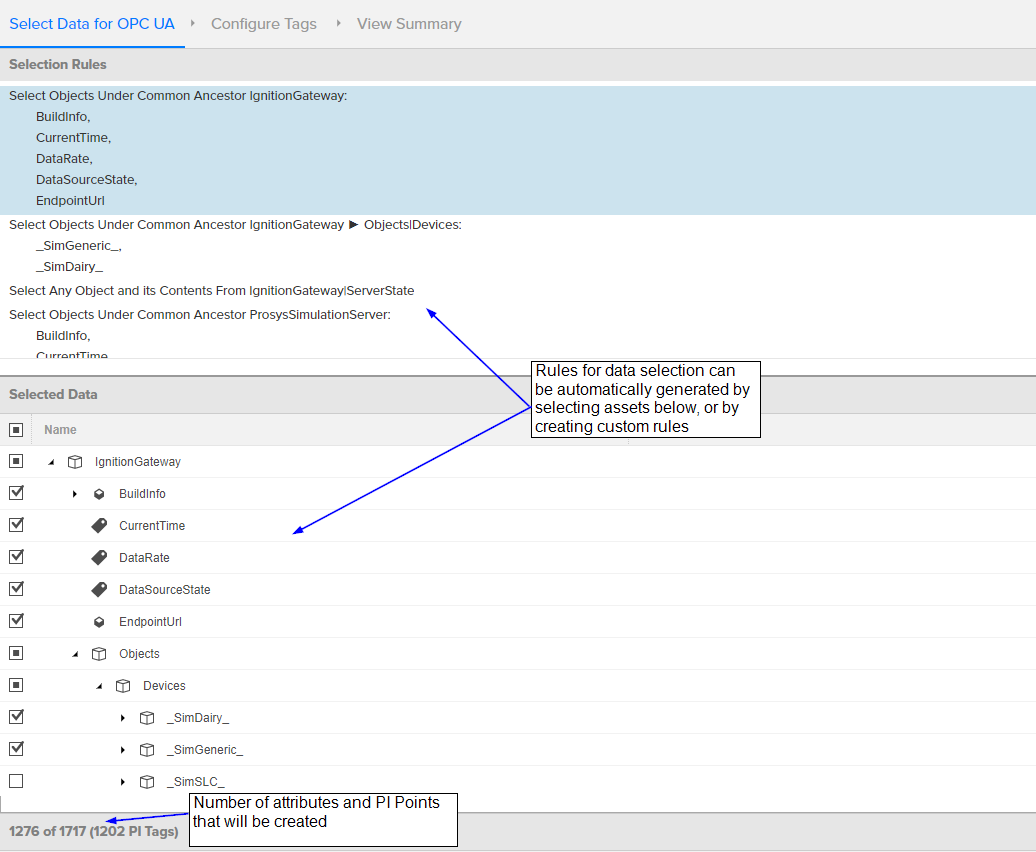Image resolution: width=1036 pixels, height=852 pixels.
Task: Click the tag icon next to CurrentTime
Action: (x=99, y=526)
